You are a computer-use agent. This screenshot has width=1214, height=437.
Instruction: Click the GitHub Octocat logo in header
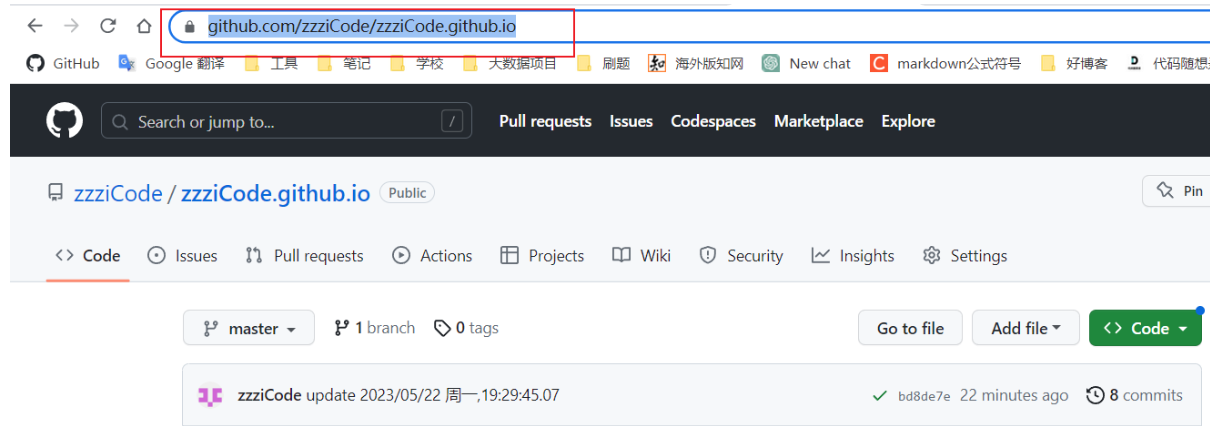point(65,122)
